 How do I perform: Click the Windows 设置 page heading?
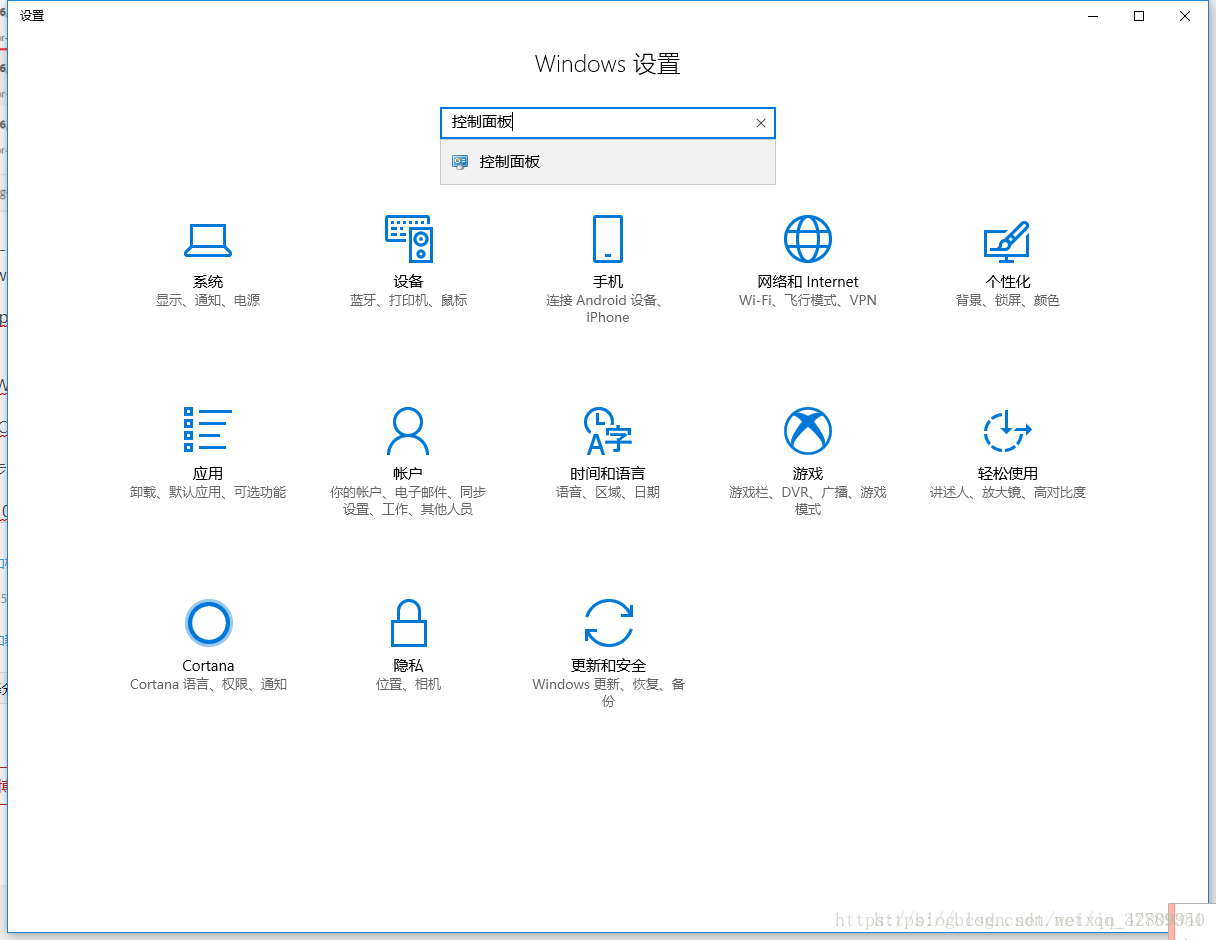[608, 65]
